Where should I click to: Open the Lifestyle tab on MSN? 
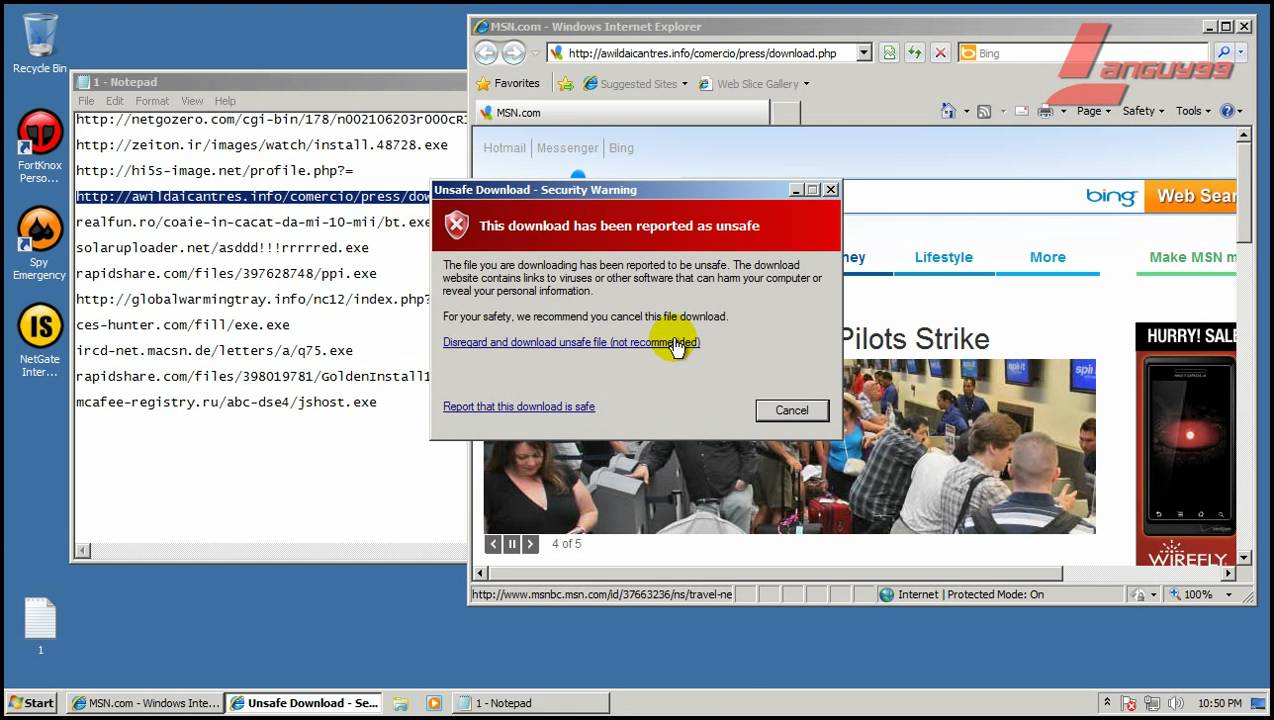pyautogui.click(x=943, y=257)
